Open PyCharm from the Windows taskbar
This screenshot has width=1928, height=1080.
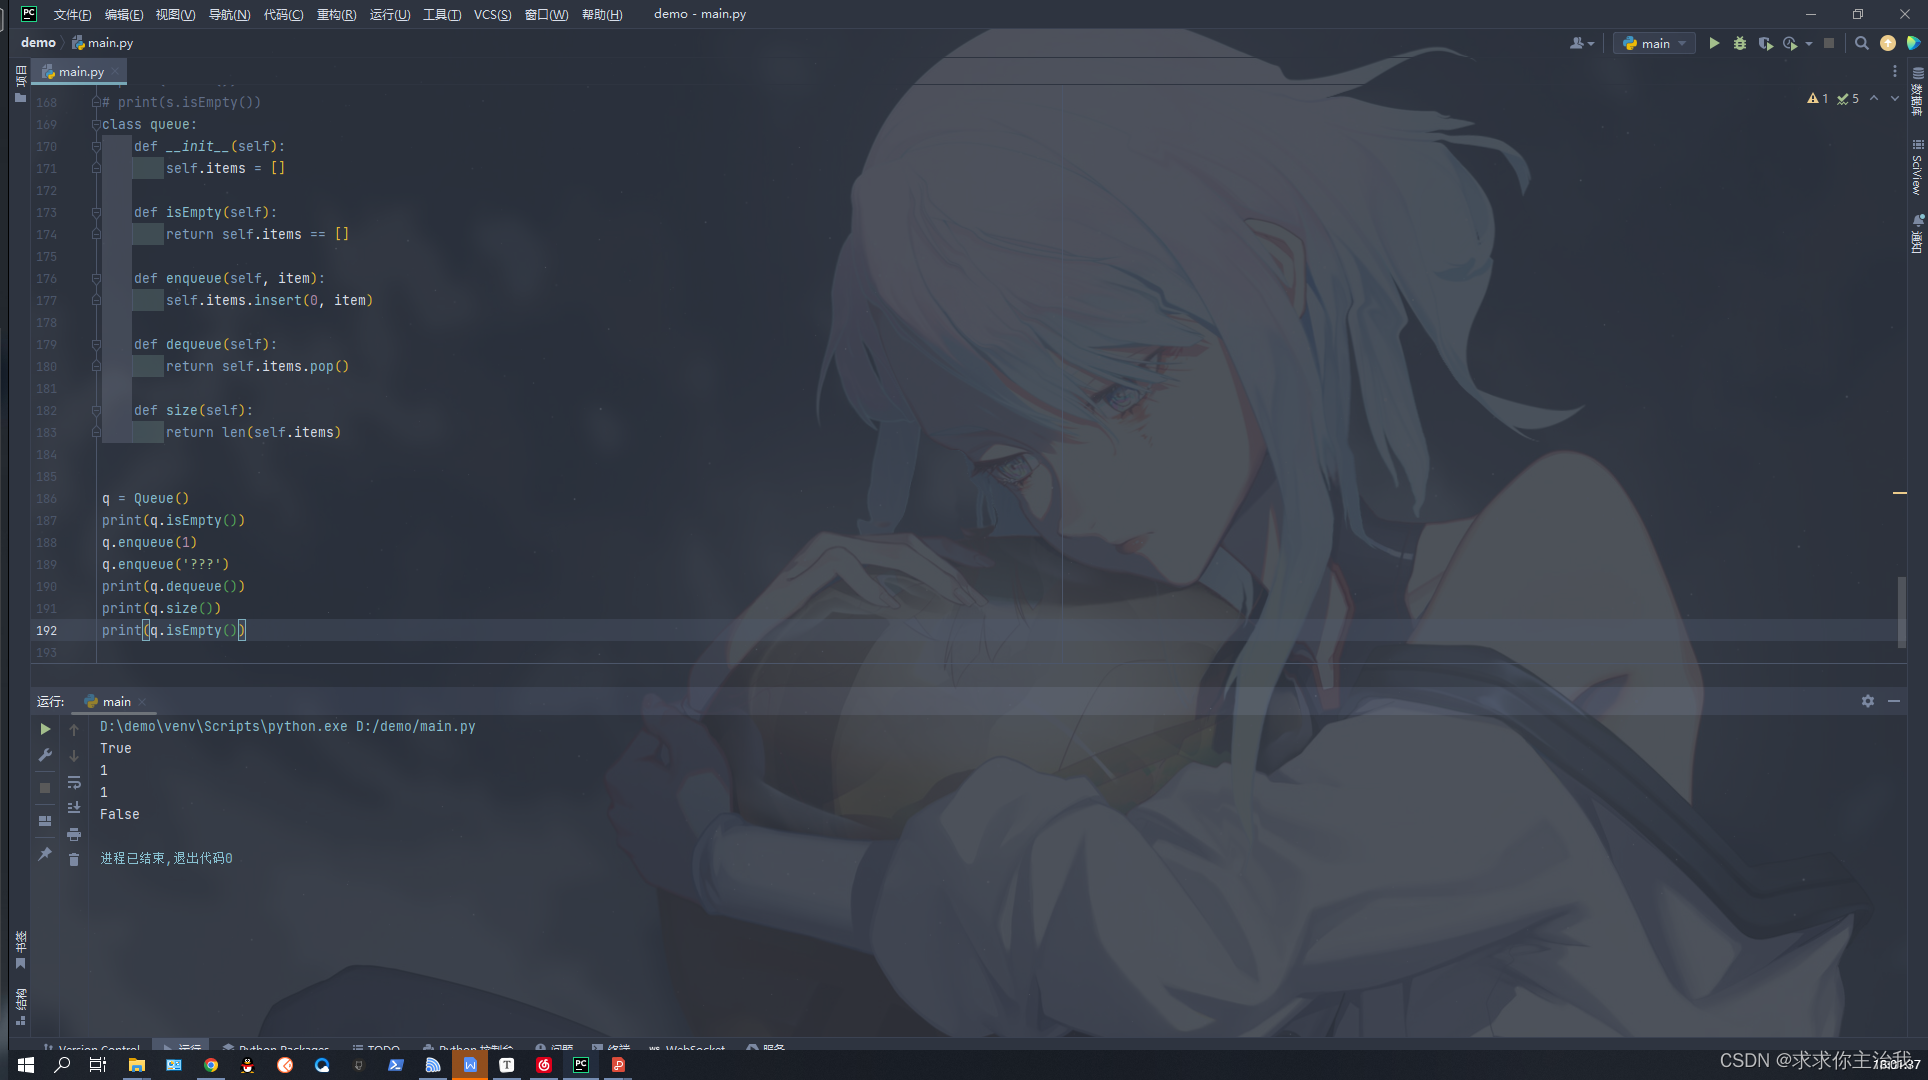[581, 1065]
